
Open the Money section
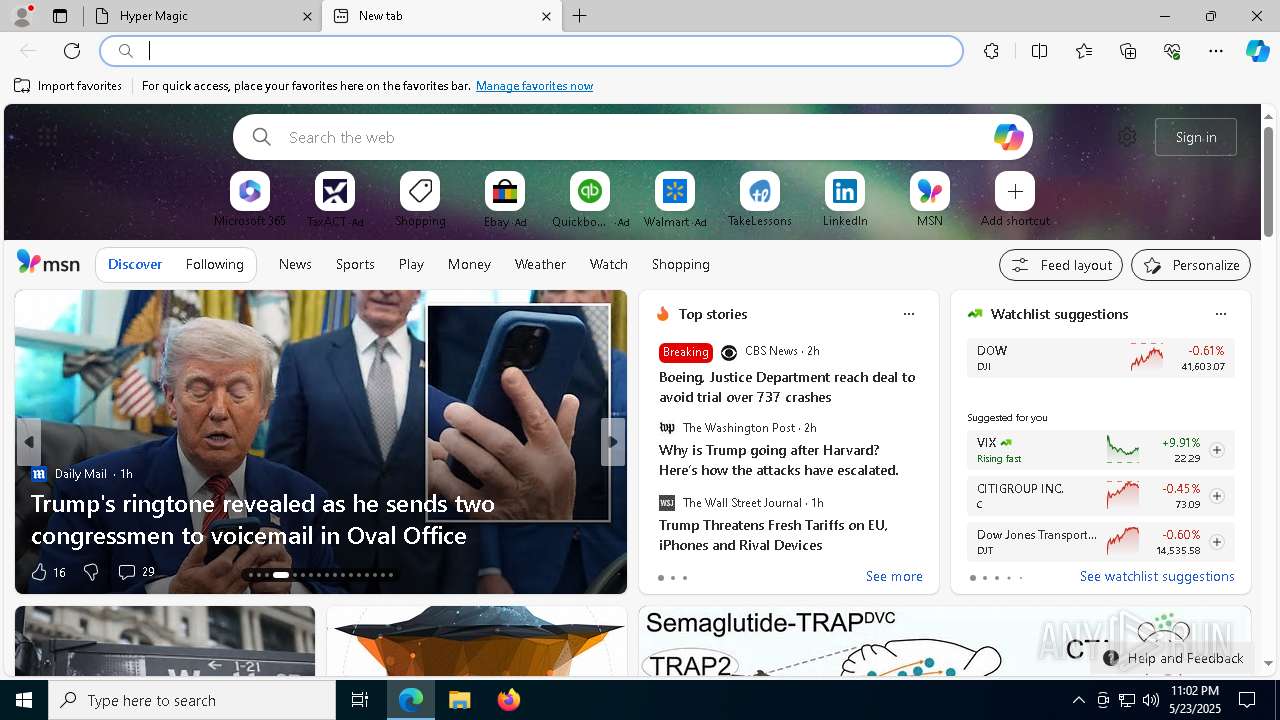point(469,265)
